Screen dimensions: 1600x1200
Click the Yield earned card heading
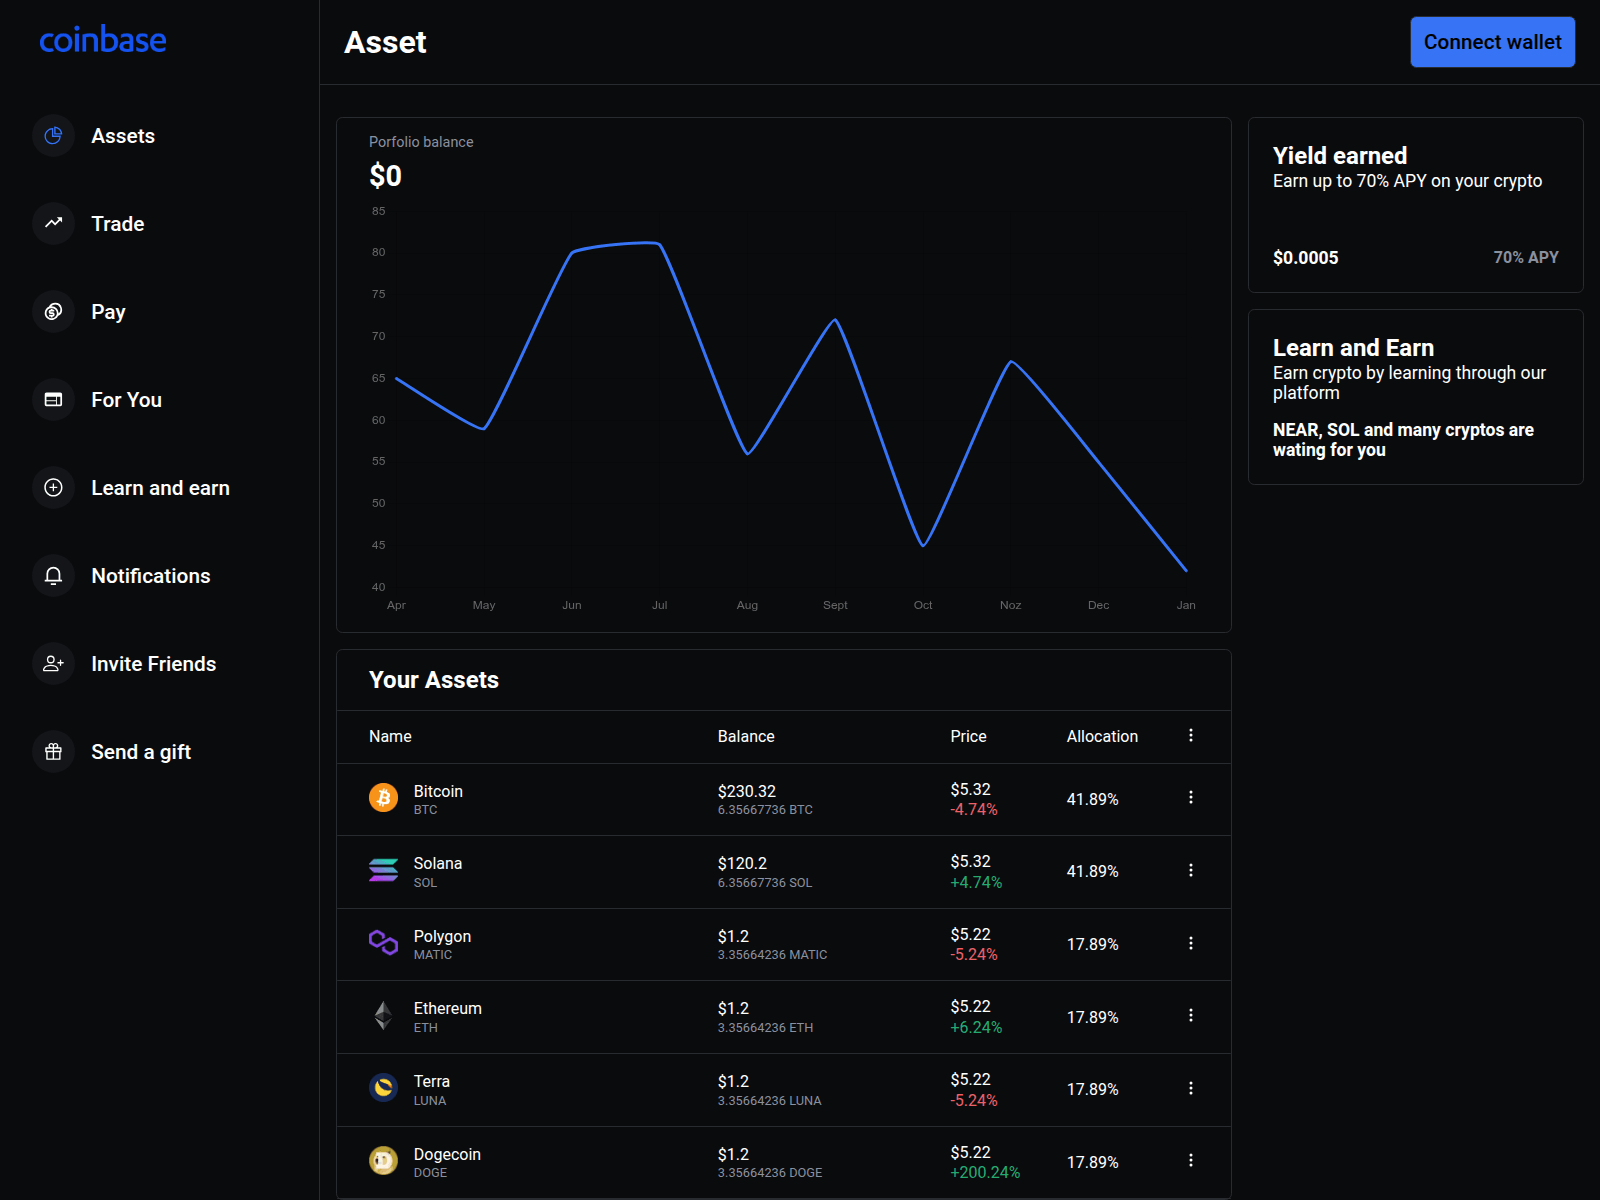[1340, 156]
